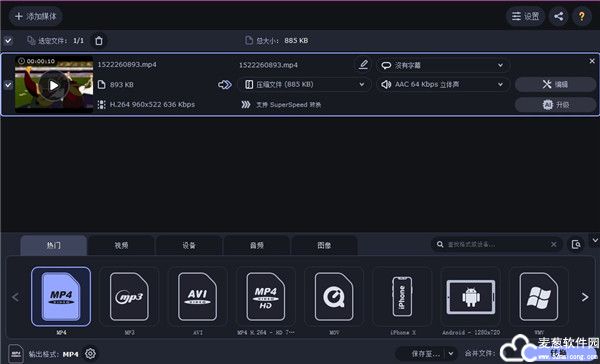Switch to the Video tab
600x364 pixels.
(121, 245)
